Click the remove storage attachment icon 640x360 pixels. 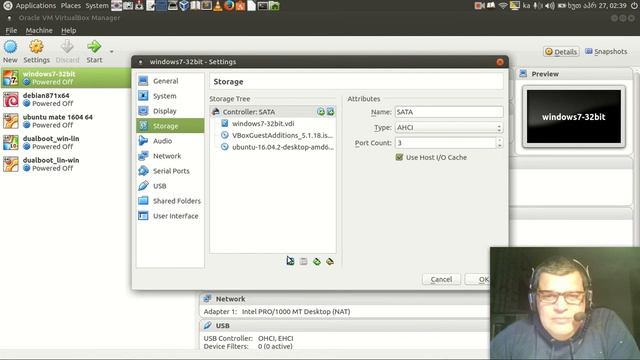point(330,261)
